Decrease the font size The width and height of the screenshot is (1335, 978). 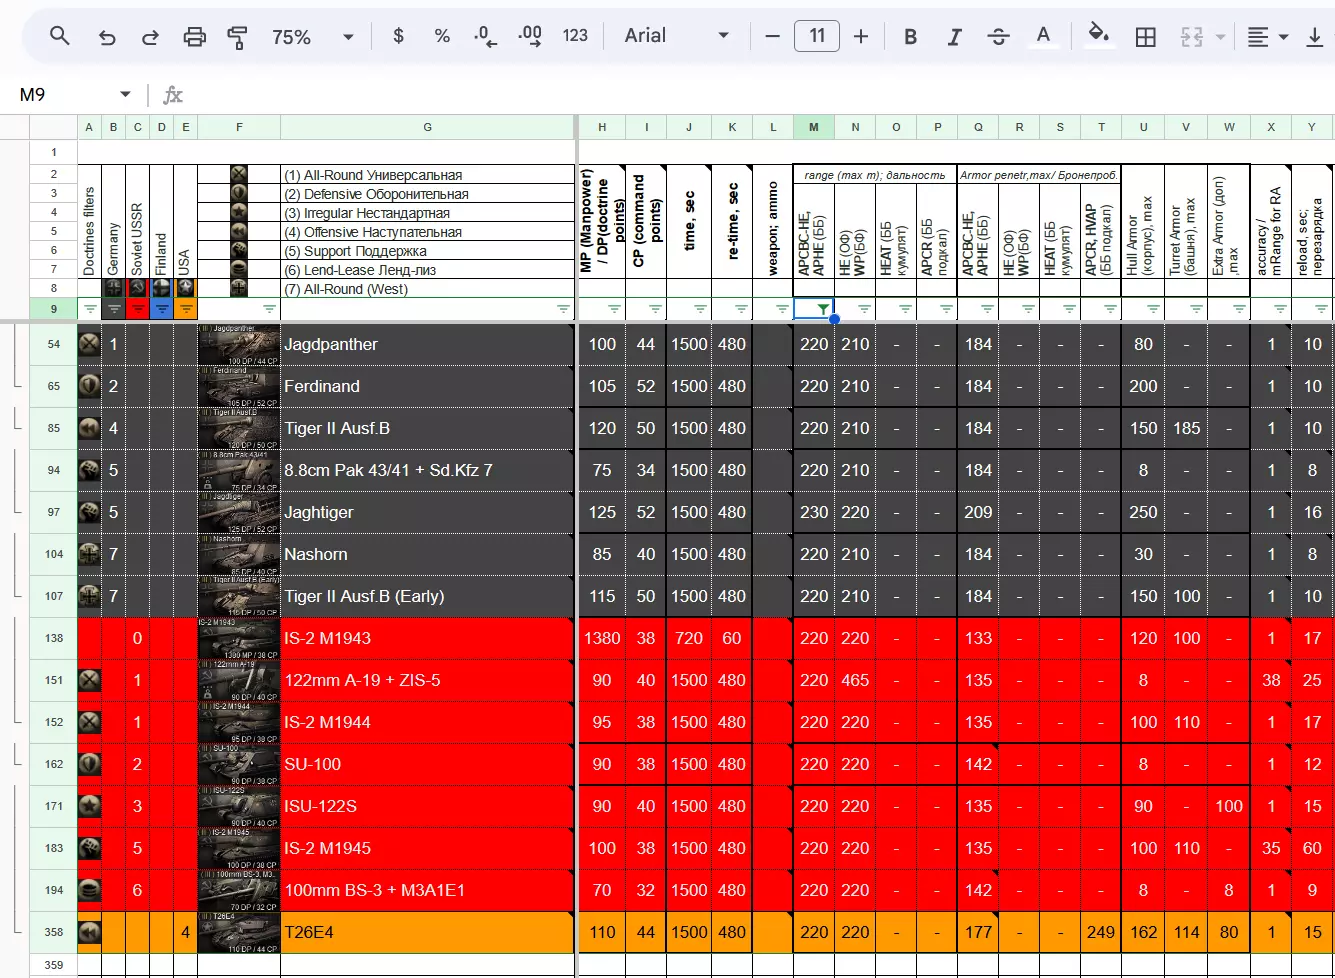[x=772, y=37]
